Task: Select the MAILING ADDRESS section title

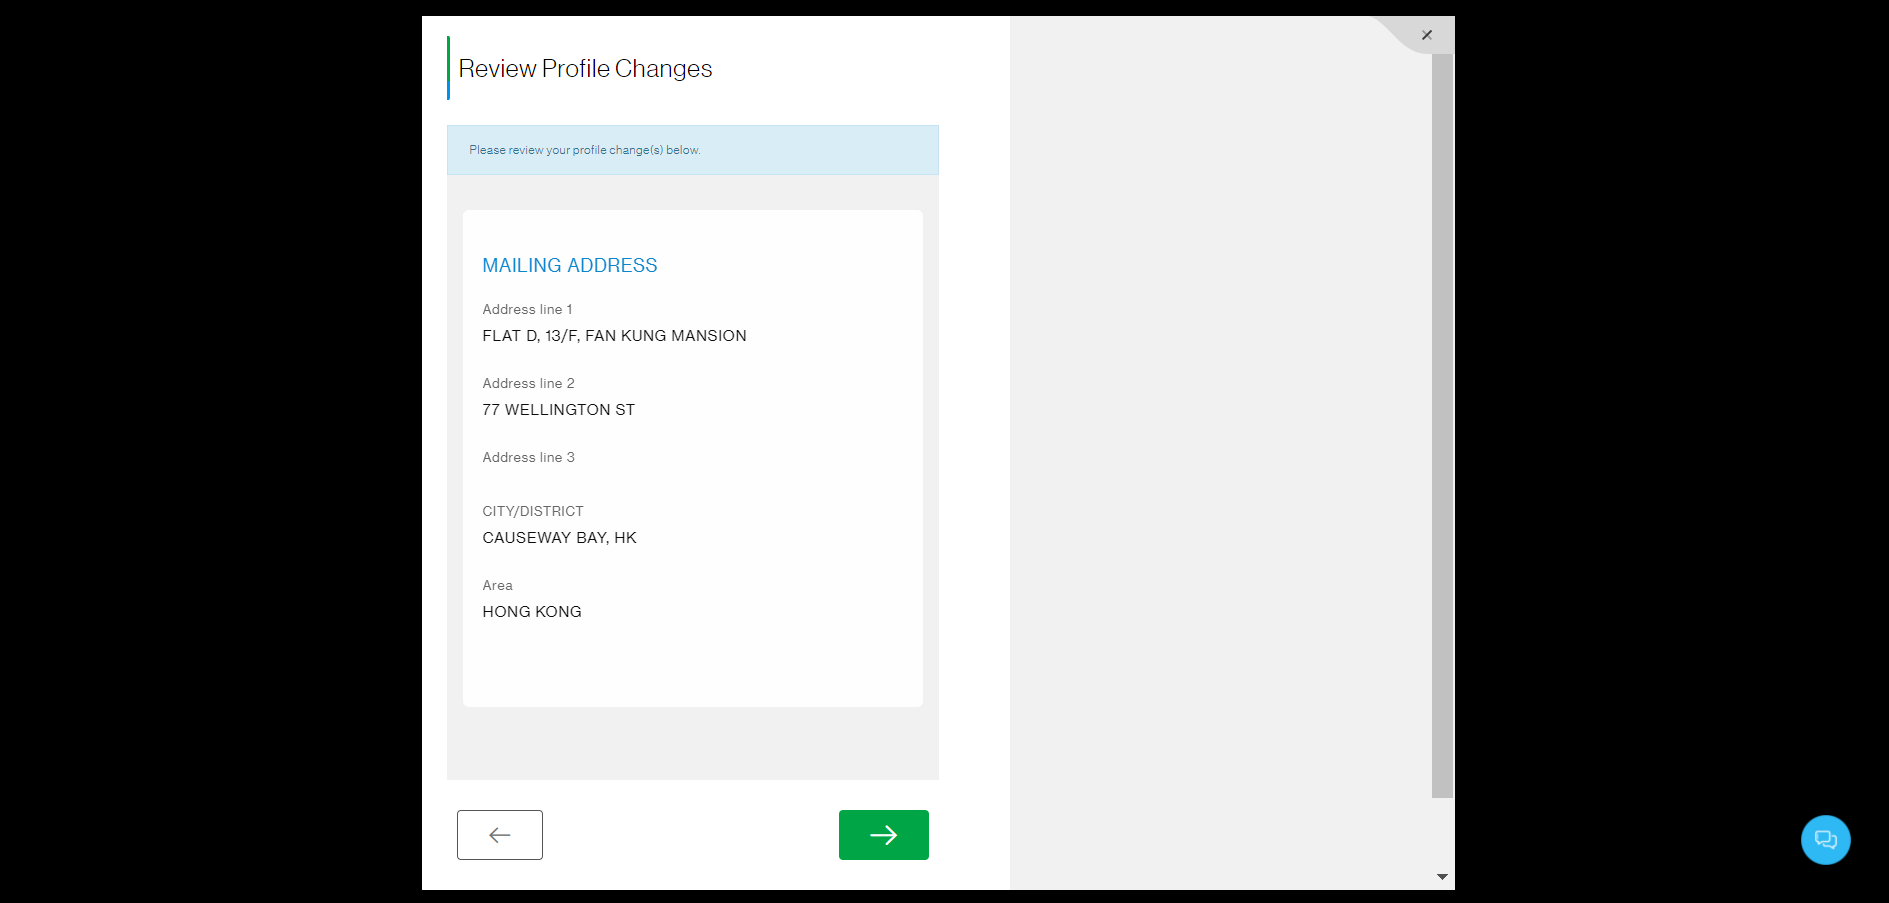Action: [x=570, y=265]
